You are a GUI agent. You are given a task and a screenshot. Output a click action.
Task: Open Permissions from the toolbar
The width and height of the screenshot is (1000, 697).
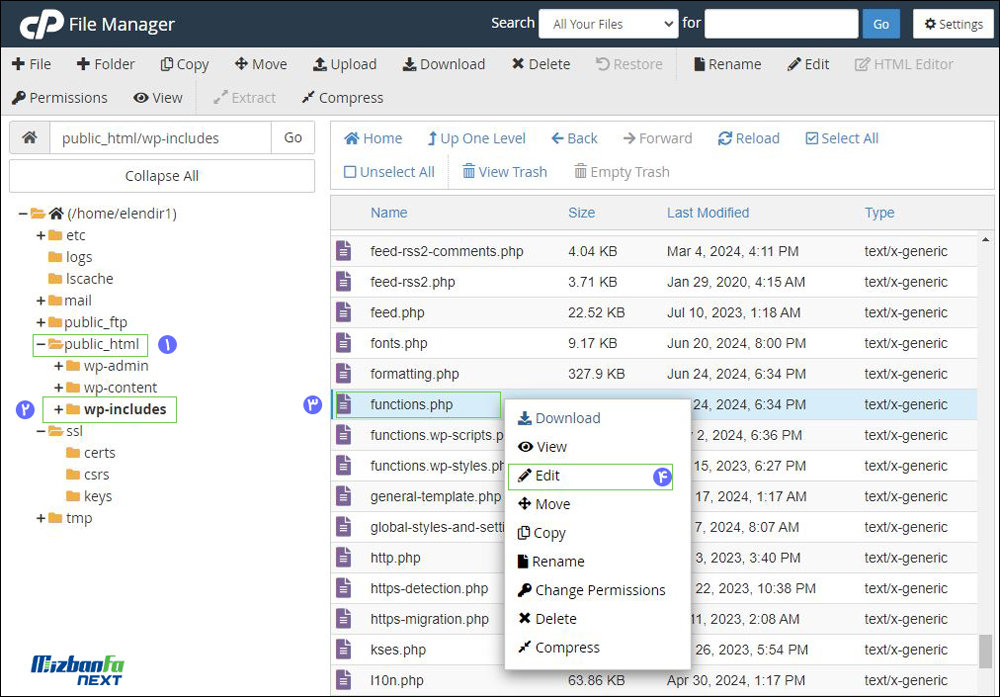click(60, 98)
